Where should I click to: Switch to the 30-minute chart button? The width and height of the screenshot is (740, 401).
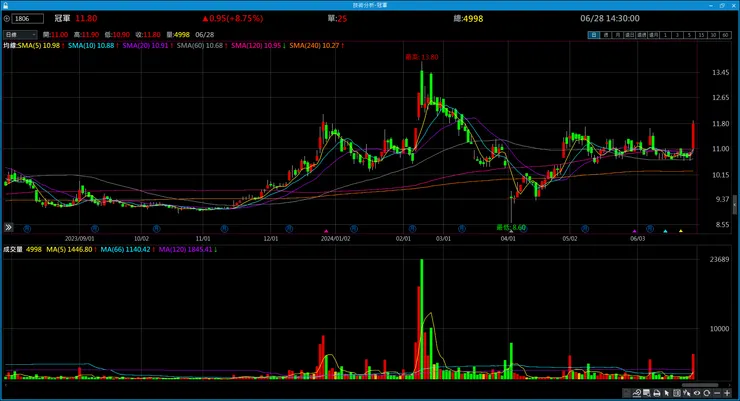pos(714,35)
